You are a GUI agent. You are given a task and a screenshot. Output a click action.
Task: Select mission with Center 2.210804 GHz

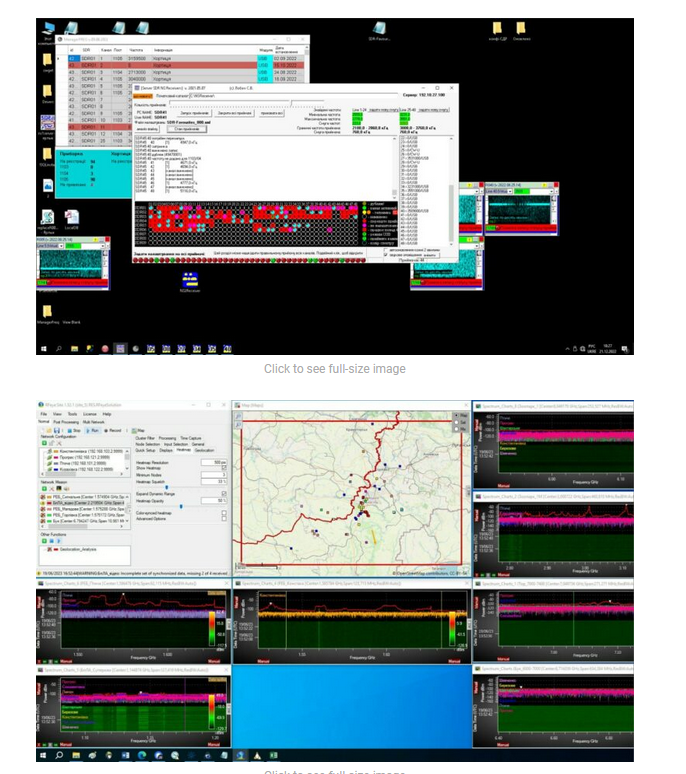click(82, 503)
